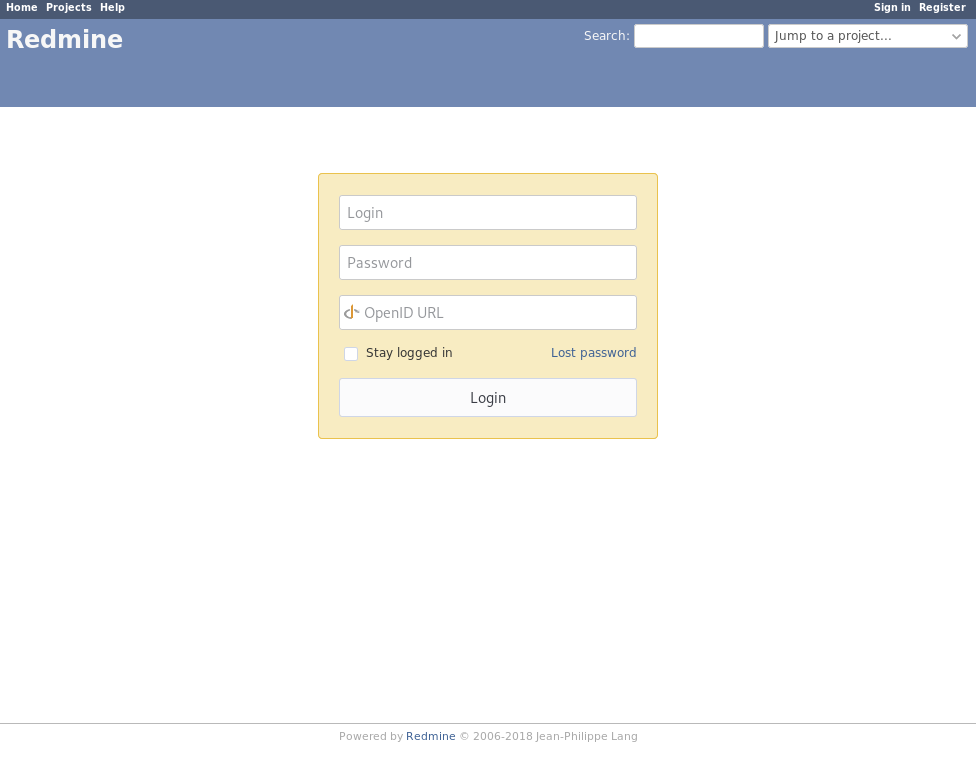
Task: Open the Register link
Action: [942, 7]
